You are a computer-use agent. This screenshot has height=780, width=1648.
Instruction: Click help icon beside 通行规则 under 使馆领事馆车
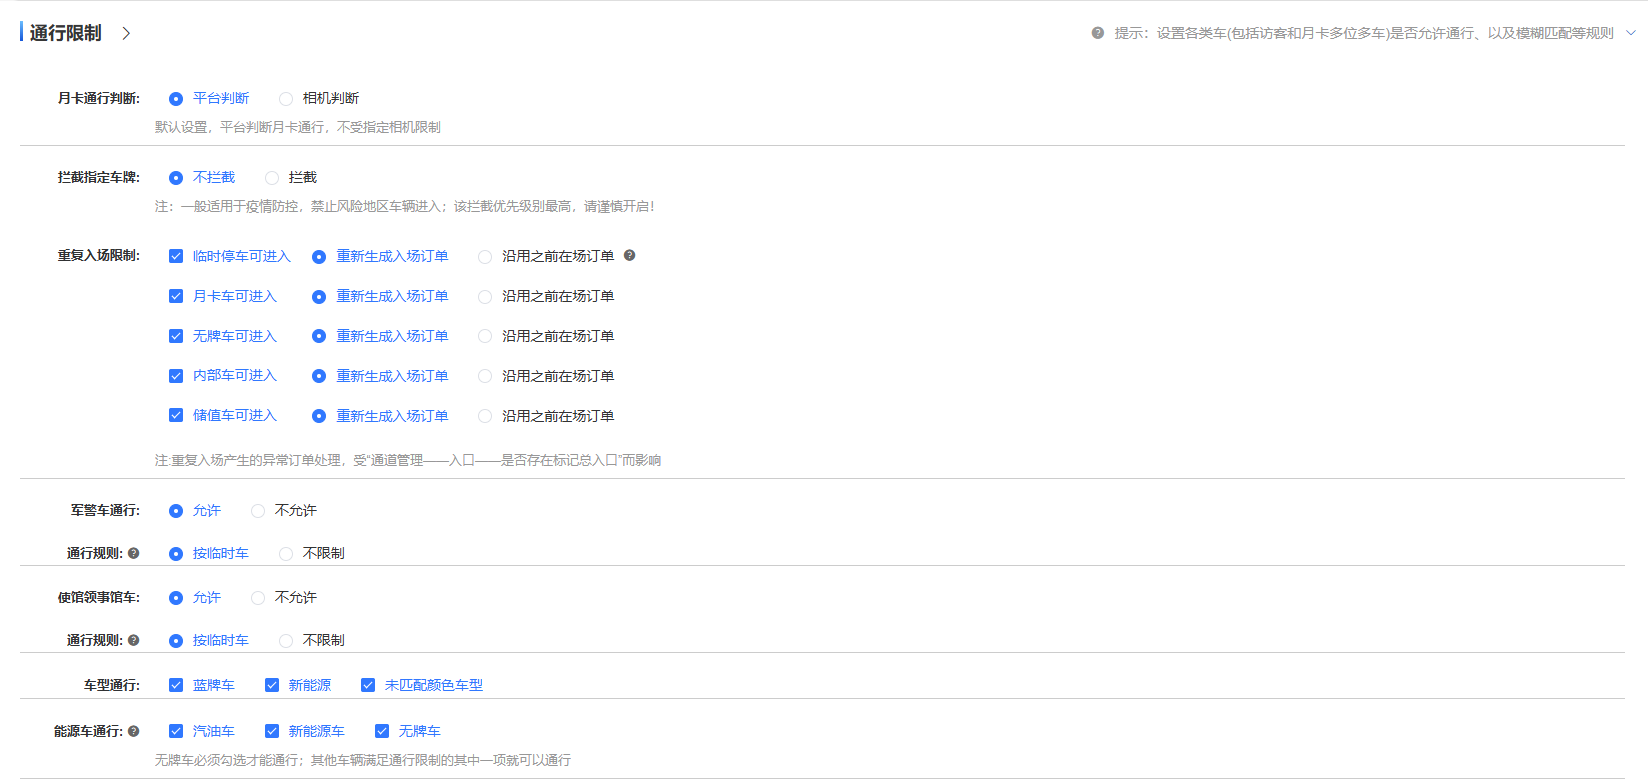pos(134,640)
